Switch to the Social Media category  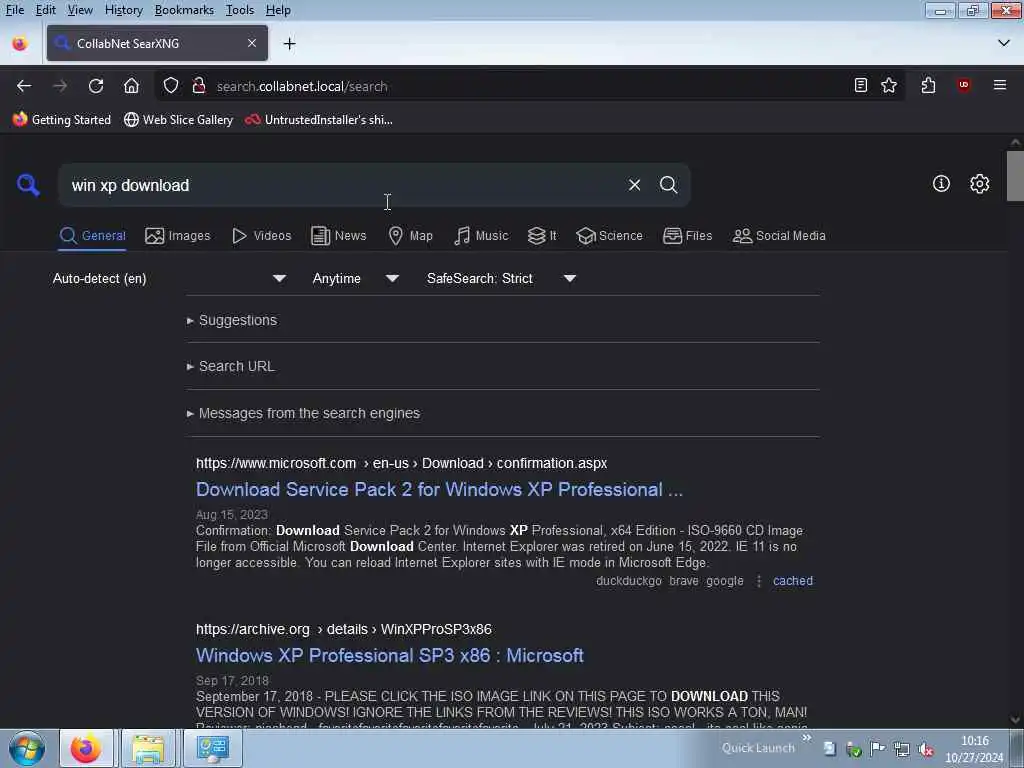[779, 236]
